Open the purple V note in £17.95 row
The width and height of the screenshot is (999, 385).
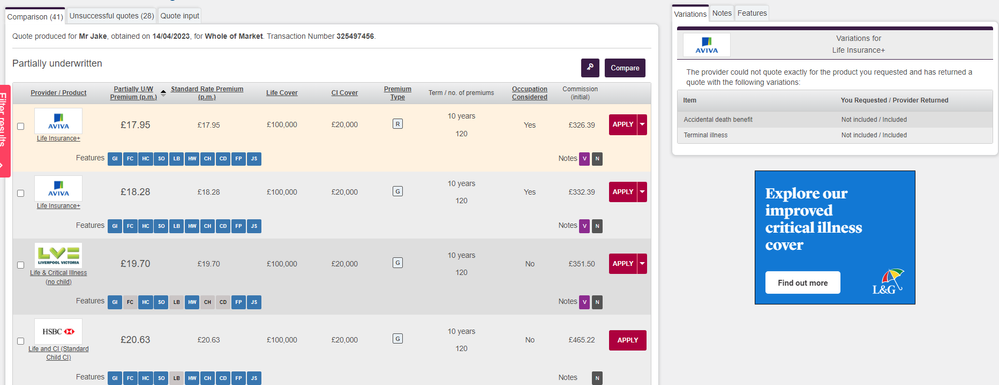pos(584,159)
